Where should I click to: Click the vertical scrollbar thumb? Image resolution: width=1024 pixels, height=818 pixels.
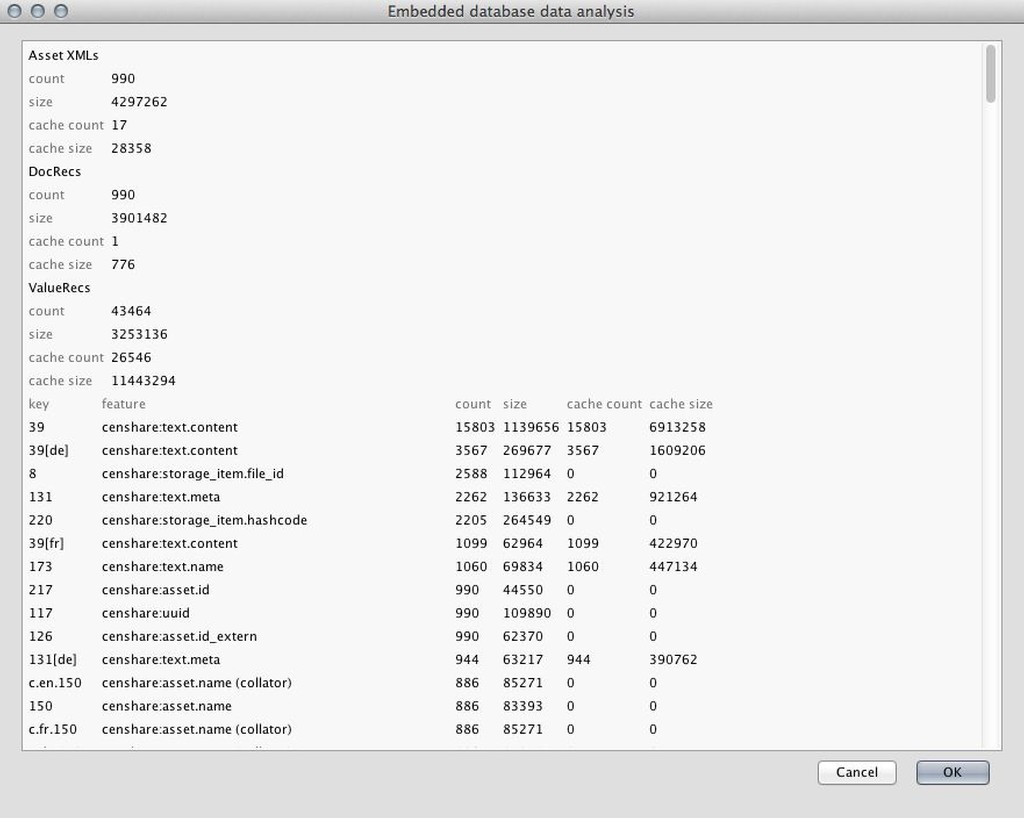(x=990, y=73)
